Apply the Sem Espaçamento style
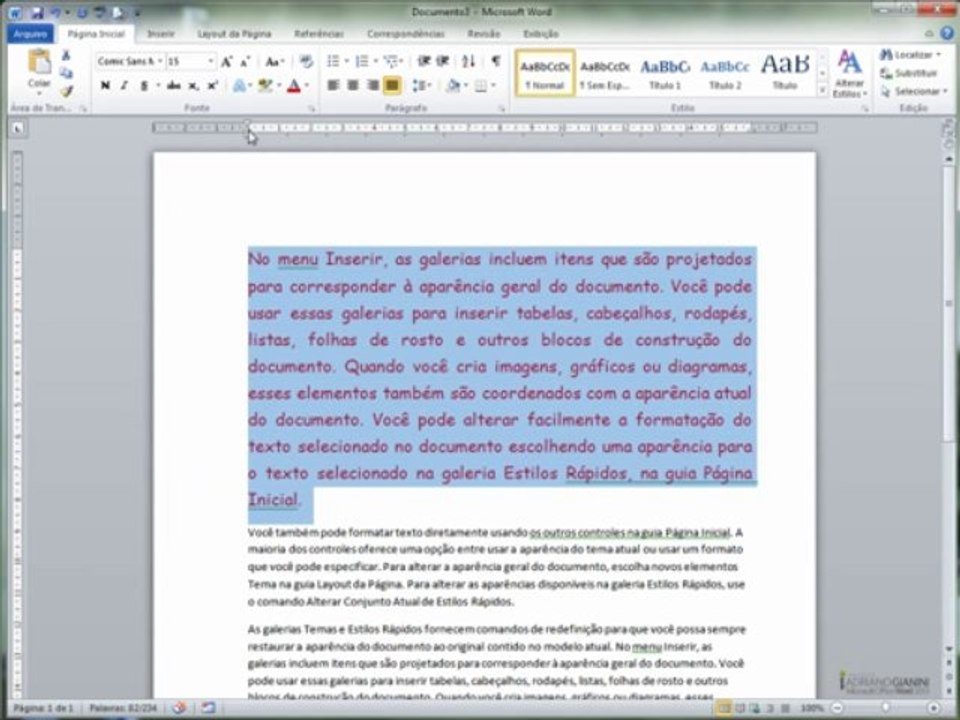The width and height of the screenshot is (960, 720). (605, 73)
